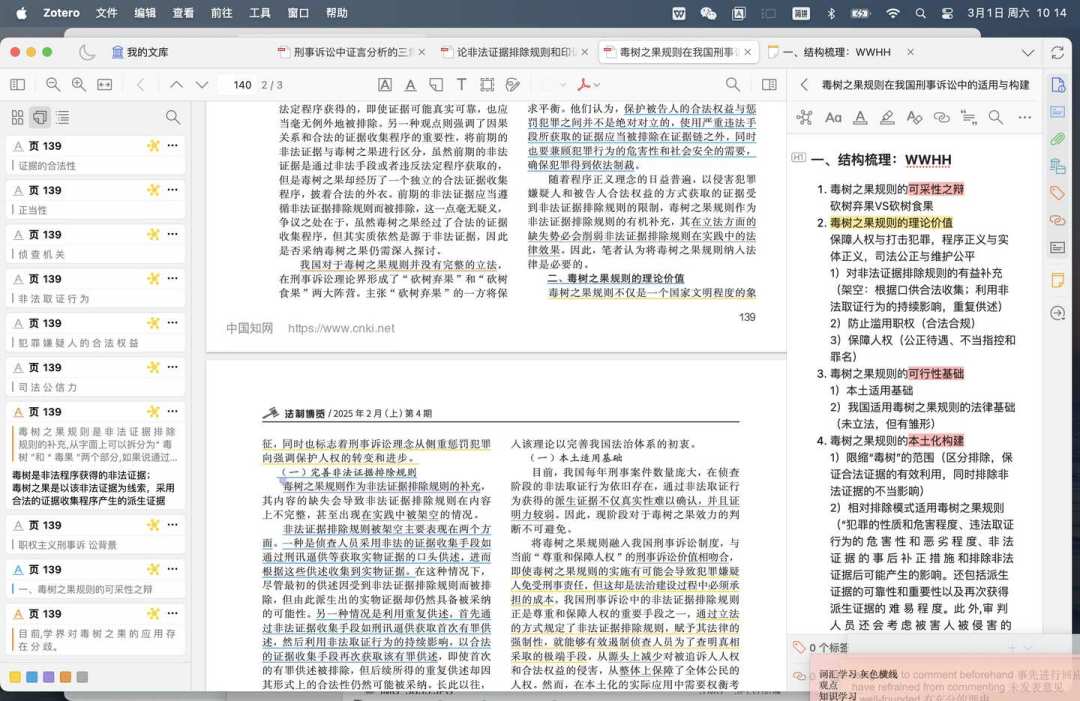Open the PDF export tool dropdown
Screen dimensions: 1080x701
point(589,85)
